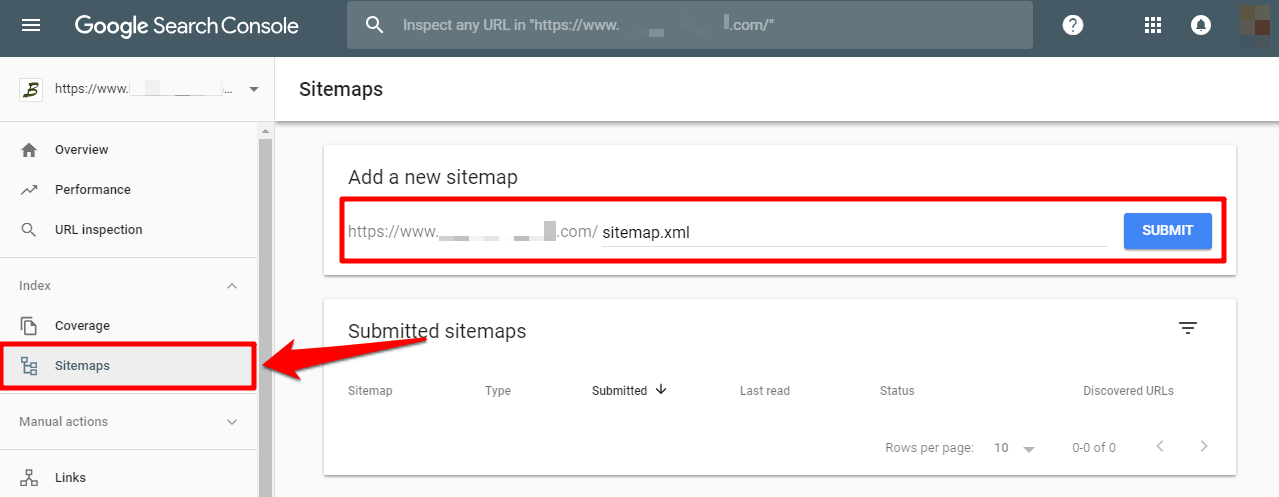
Task: Collapse the Index section
Action: [232, 286]
